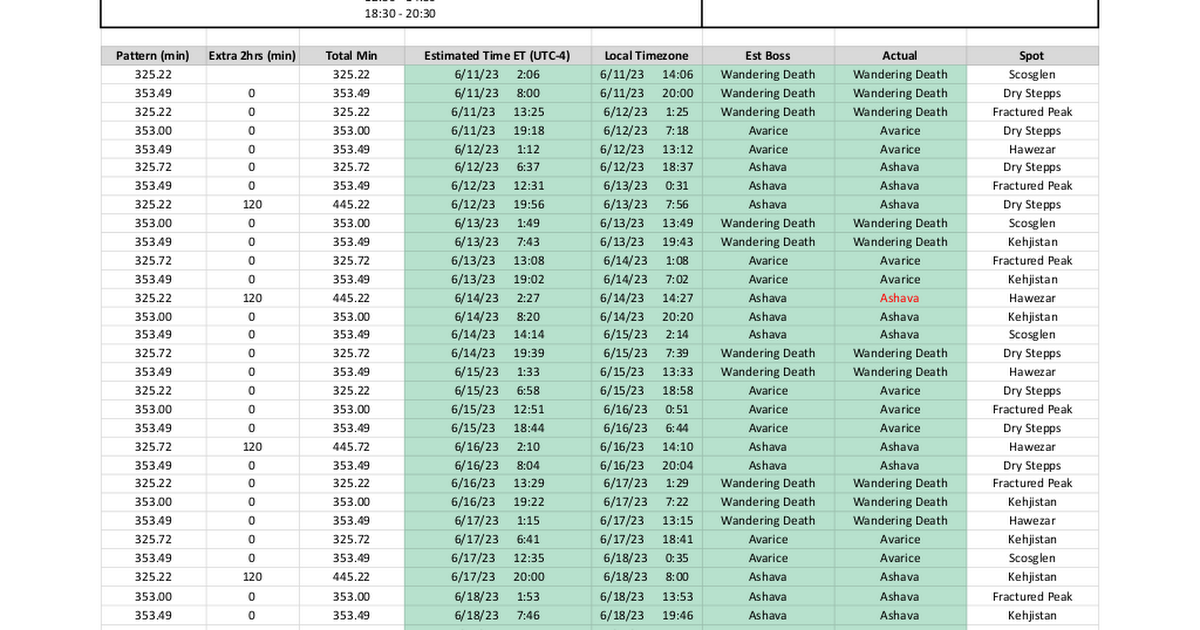Click Est Boss 'Avarice' in 6/11/23 19:18 row
This screenshot has width=1200, height=630.
(768, 130)
